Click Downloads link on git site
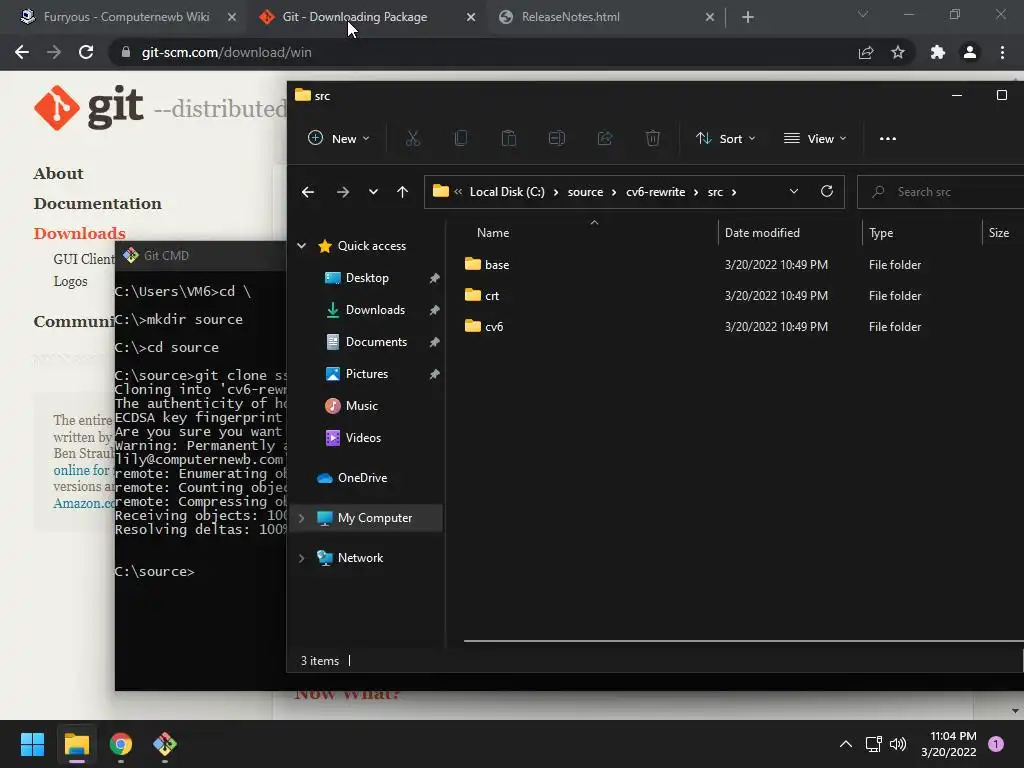 [79, 233]
